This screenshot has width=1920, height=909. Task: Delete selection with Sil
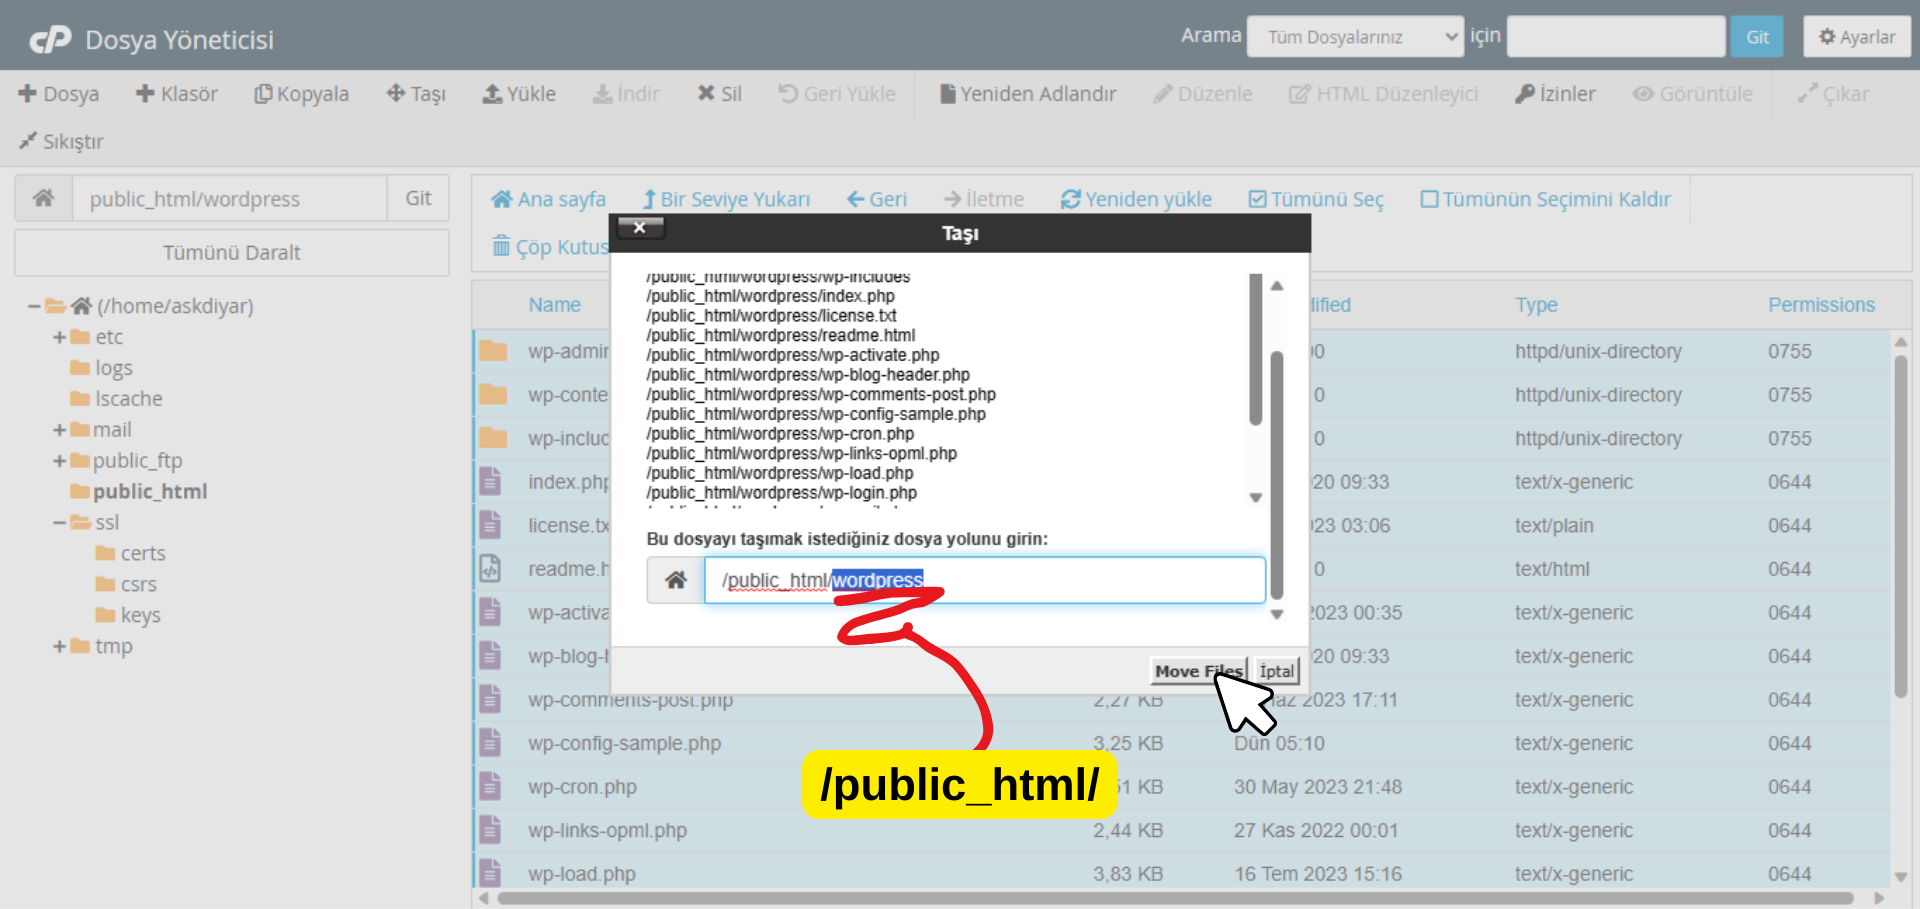[720, 94]
